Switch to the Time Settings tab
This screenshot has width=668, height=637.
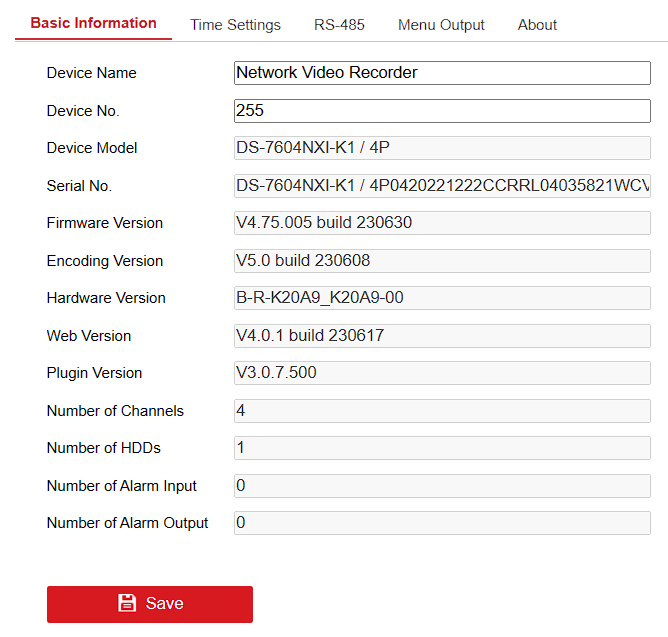tap(235, 25)
